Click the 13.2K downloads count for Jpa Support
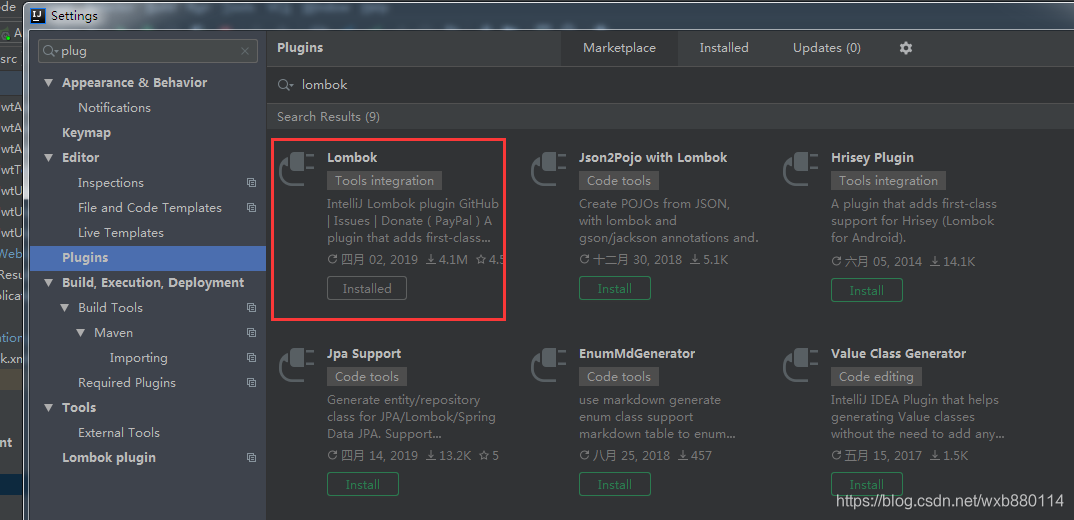The image size is (1074, 520). click(448, 456)
